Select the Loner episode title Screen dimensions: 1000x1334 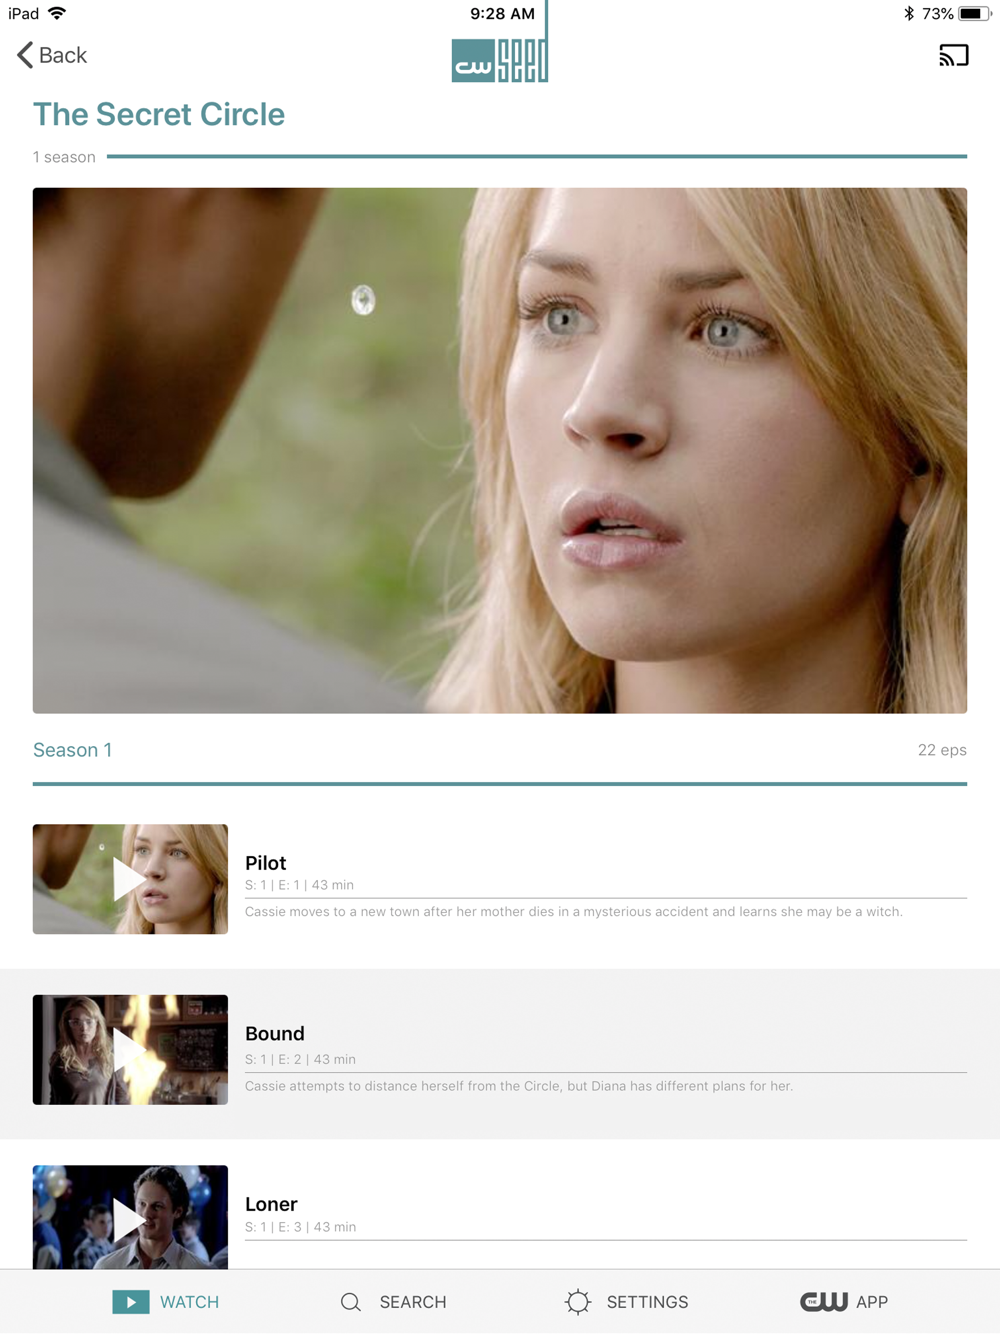pyautogui.click(x=271, y=1204)
